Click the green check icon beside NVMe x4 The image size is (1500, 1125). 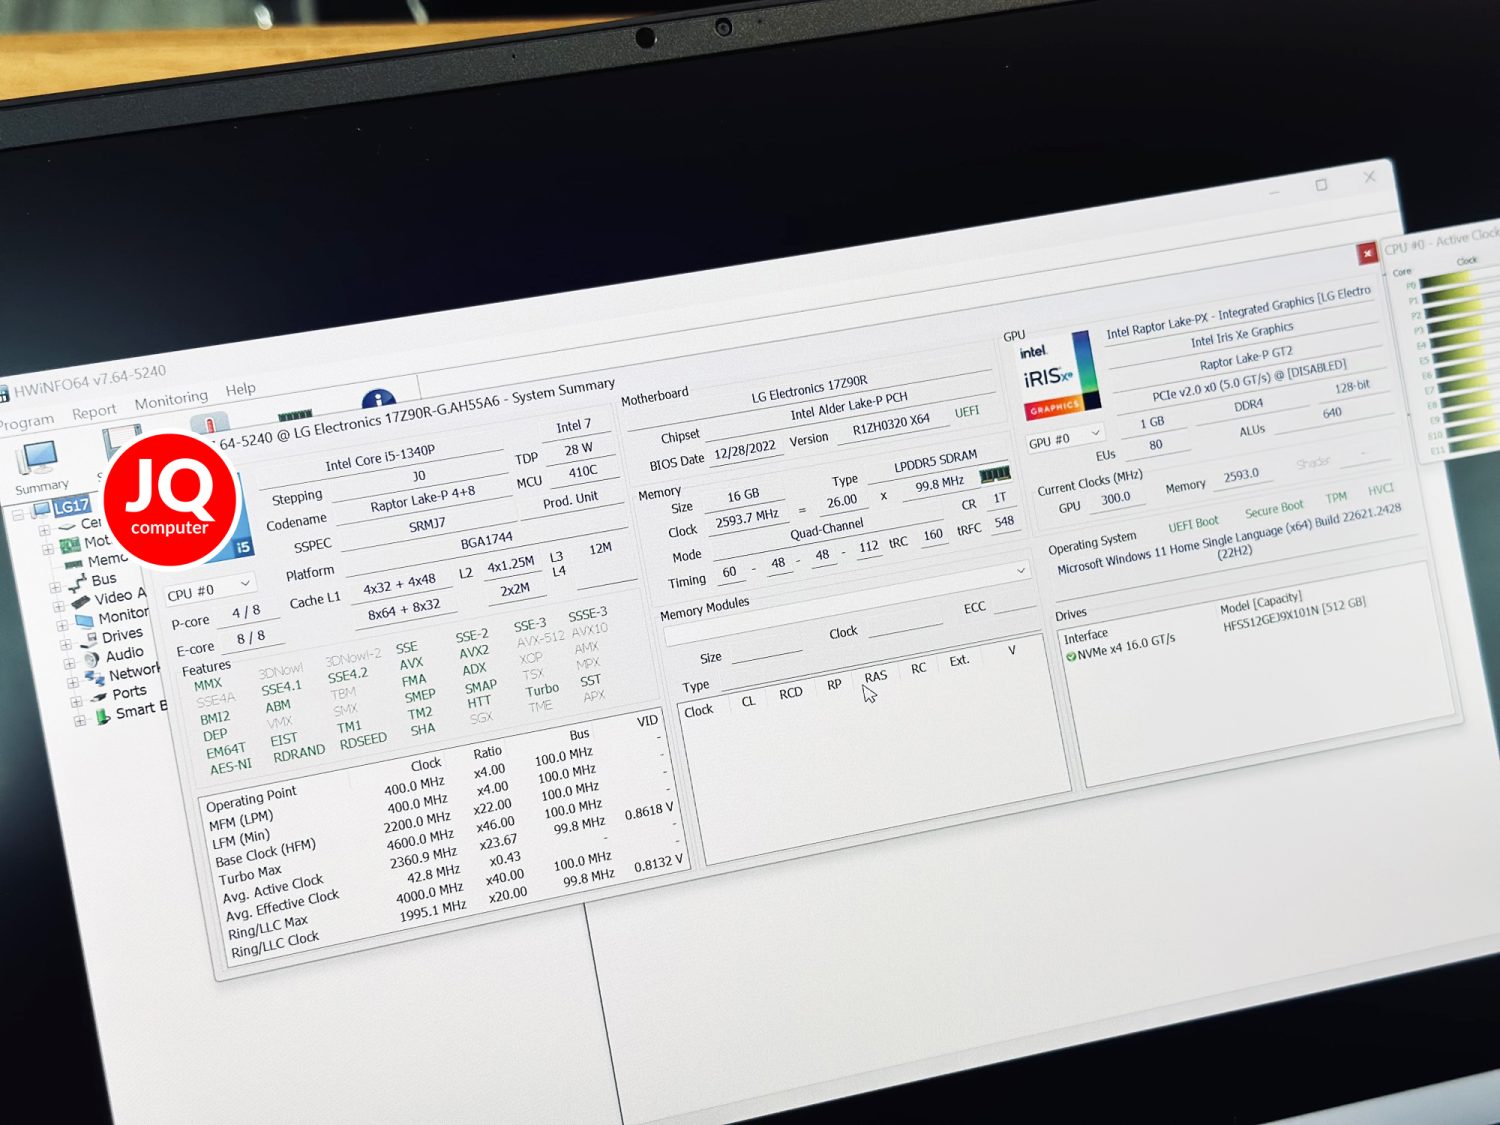pos(1071,656)
